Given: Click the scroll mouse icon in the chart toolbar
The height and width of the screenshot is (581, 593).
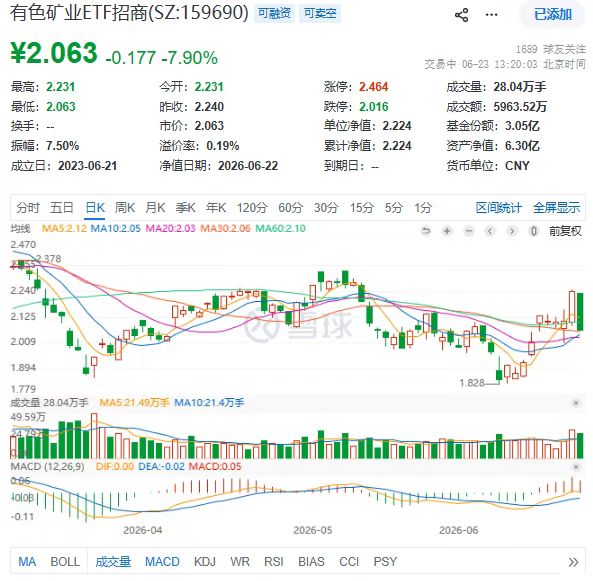Looking at the screenshot, I should [x=534, y=231].
